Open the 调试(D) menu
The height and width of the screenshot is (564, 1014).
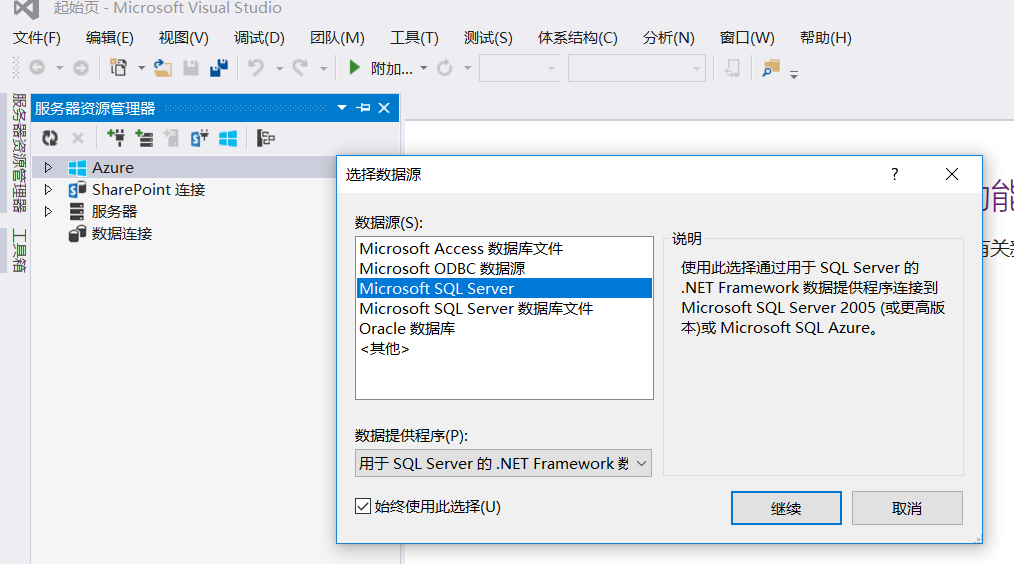[x=259, y=38]
